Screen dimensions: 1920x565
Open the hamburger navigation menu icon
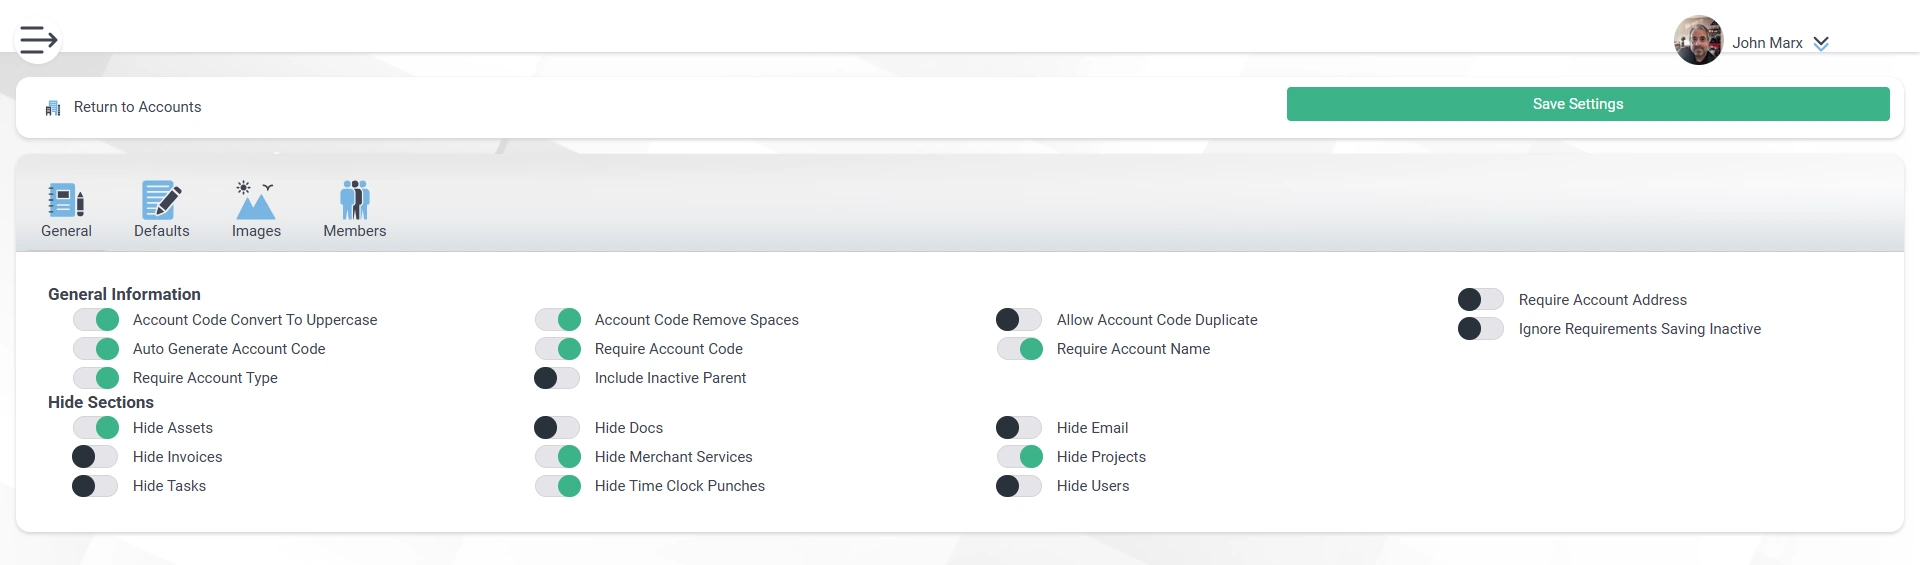pos(38,40)
